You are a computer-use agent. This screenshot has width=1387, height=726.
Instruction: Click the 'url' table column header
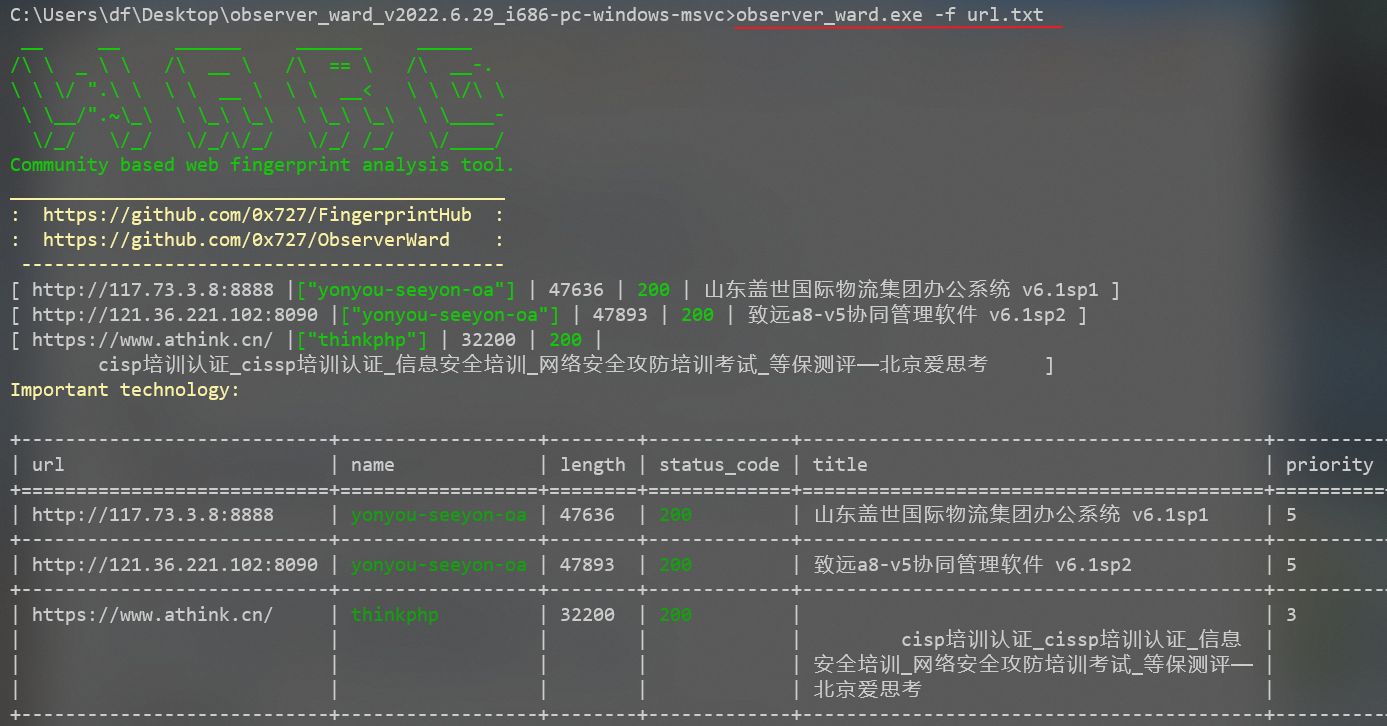click(x=48, y=465)
